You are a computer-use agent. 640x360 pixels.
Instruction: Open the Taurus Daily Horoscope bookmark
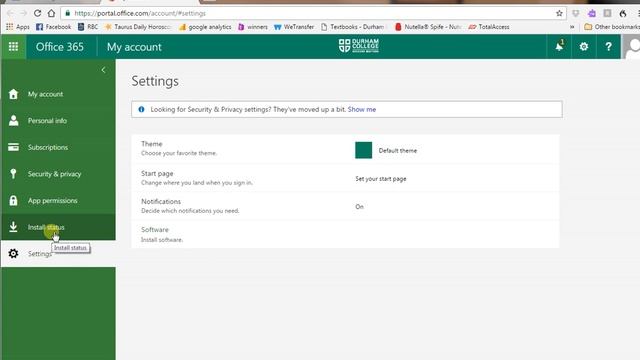(x=138, y=27)
